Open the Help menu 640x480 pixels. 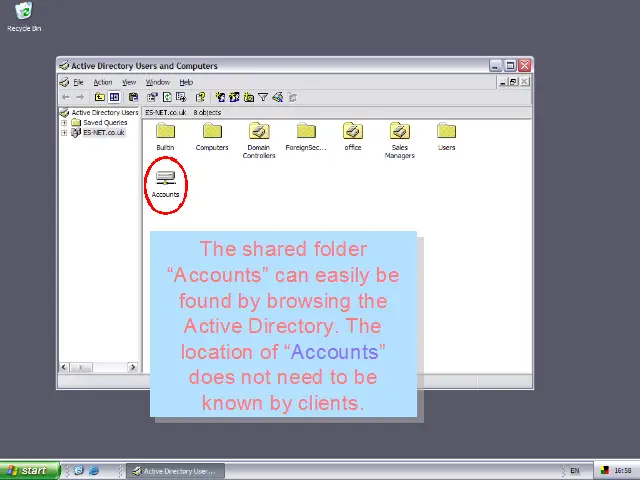point(186,82)
